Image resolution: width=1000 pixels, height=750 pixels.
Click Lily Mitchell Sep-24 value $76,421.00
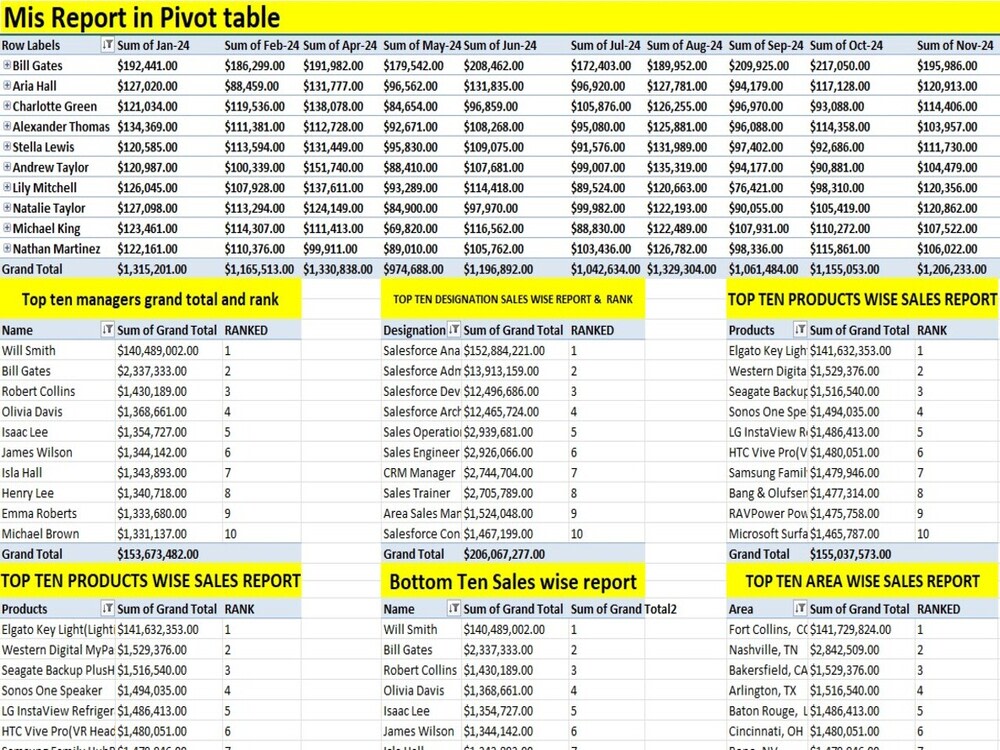[x=756, y=188]
